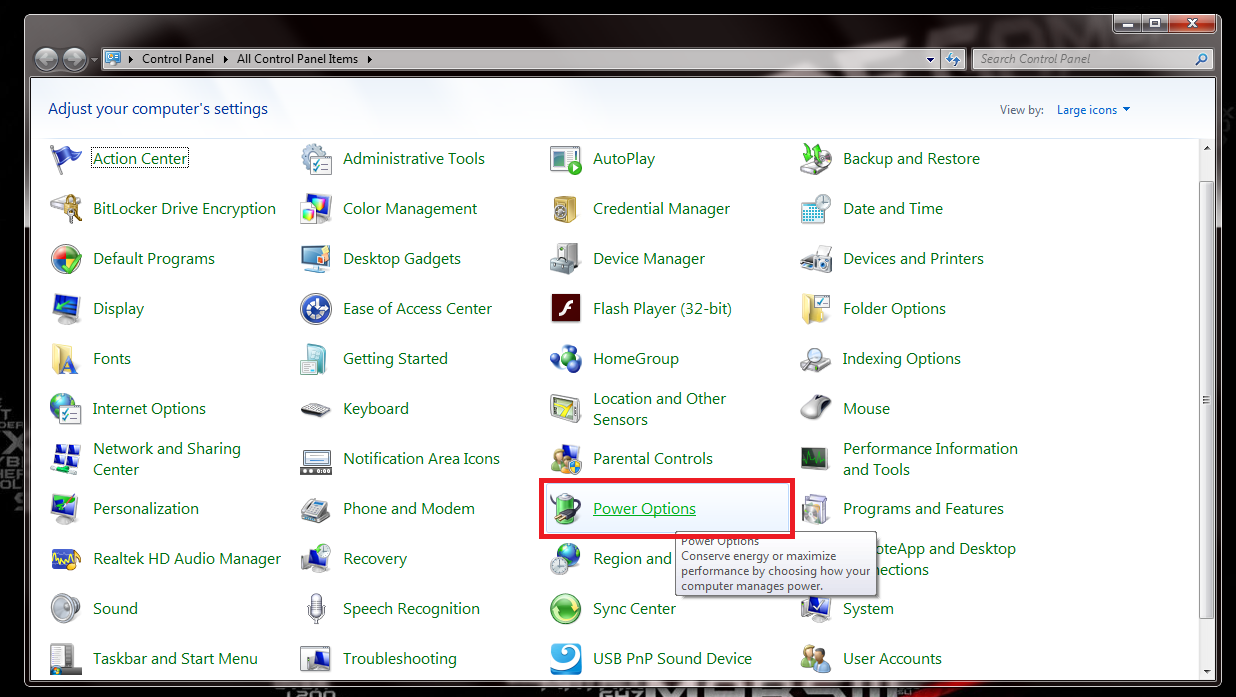Open the Display monitor icon
1236x697 pixels.
click(x=66, y=309)
